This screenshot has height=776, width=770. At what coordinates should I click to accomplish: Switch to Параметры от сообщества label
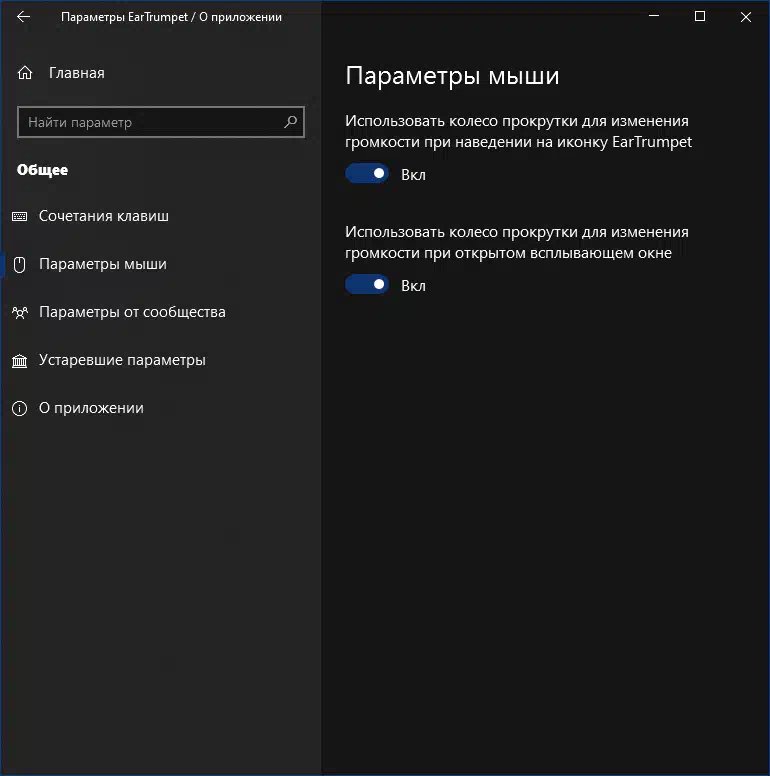pos(132,312)
